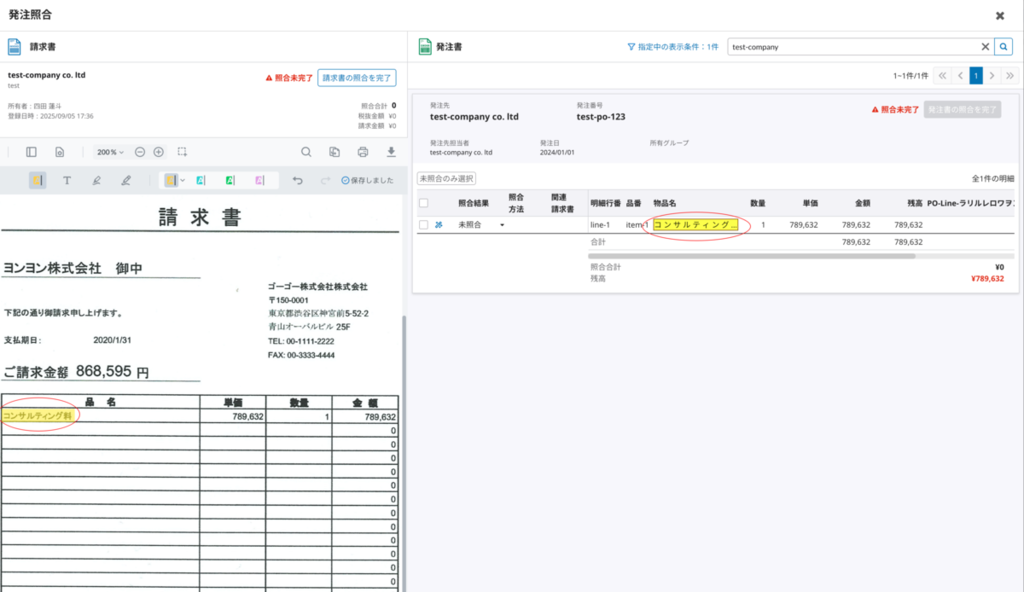The height and width of the screenshot is (592, 1024).
Task: Open the 指定中の表示条件：1件 filter link
Action: (673, 47)
